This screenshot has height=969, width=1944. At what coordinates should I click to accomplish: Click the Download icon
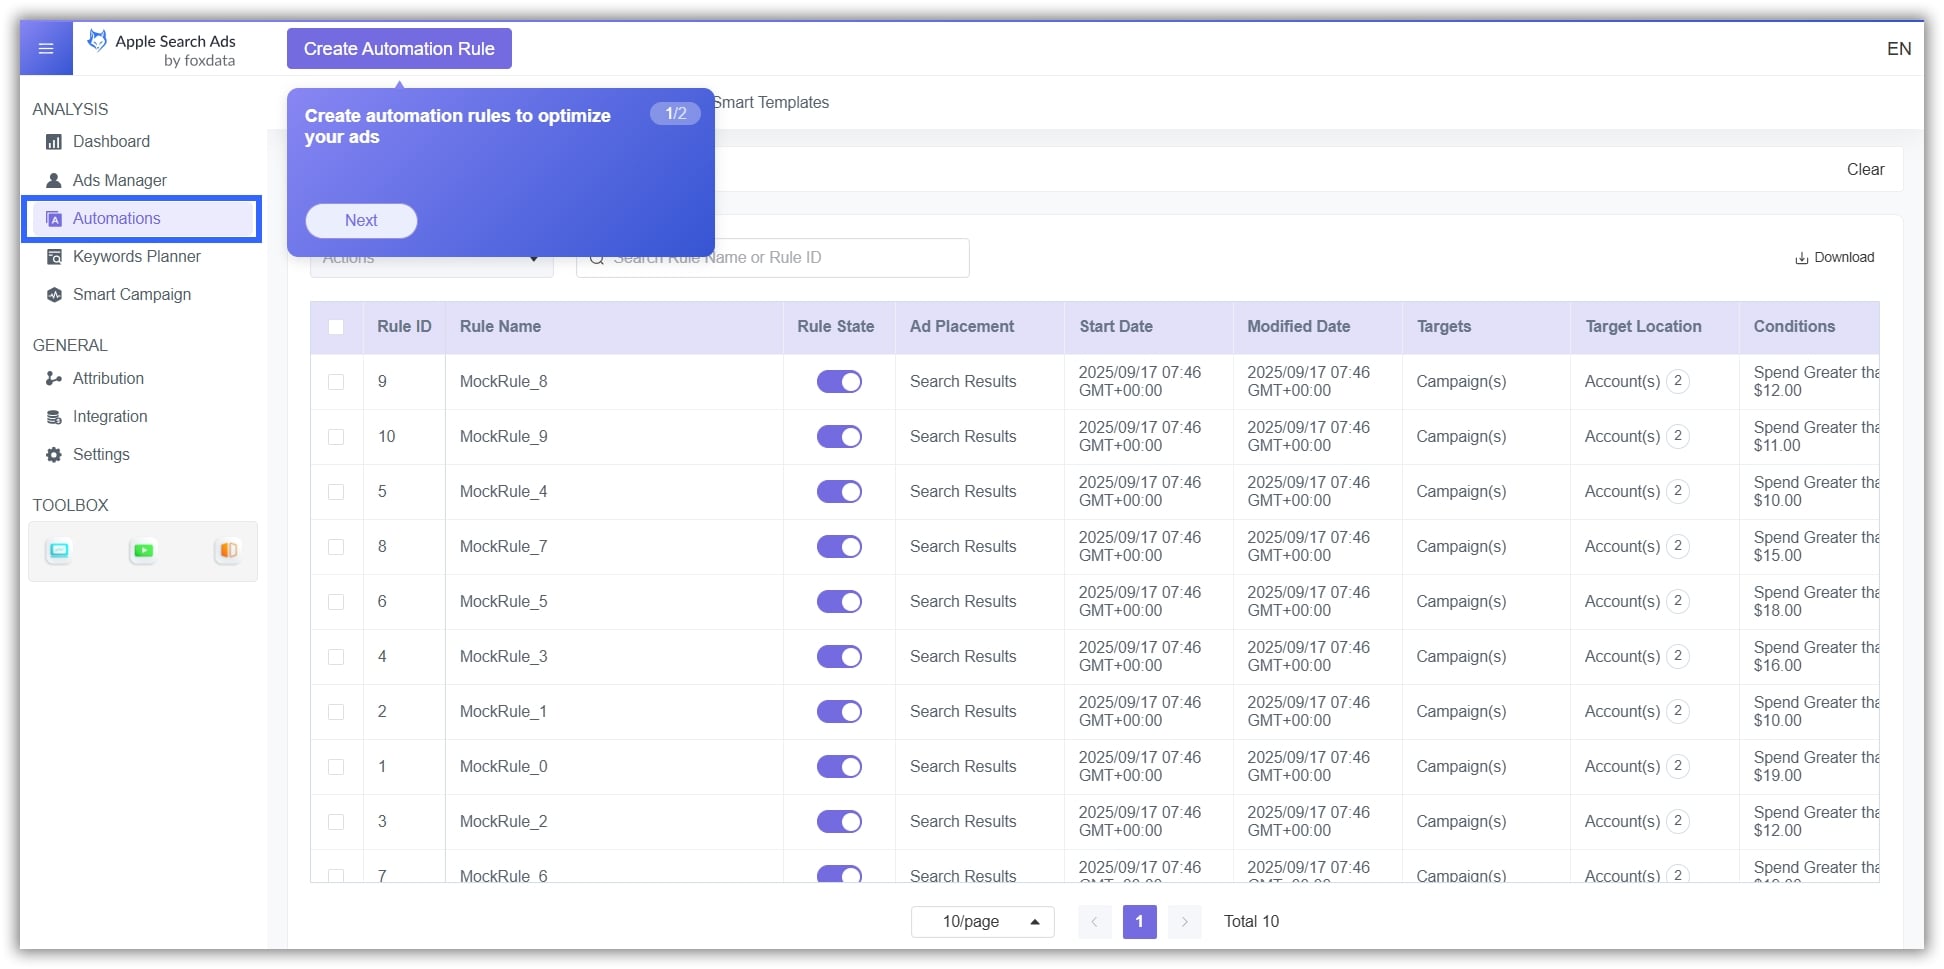(1801, 258)
